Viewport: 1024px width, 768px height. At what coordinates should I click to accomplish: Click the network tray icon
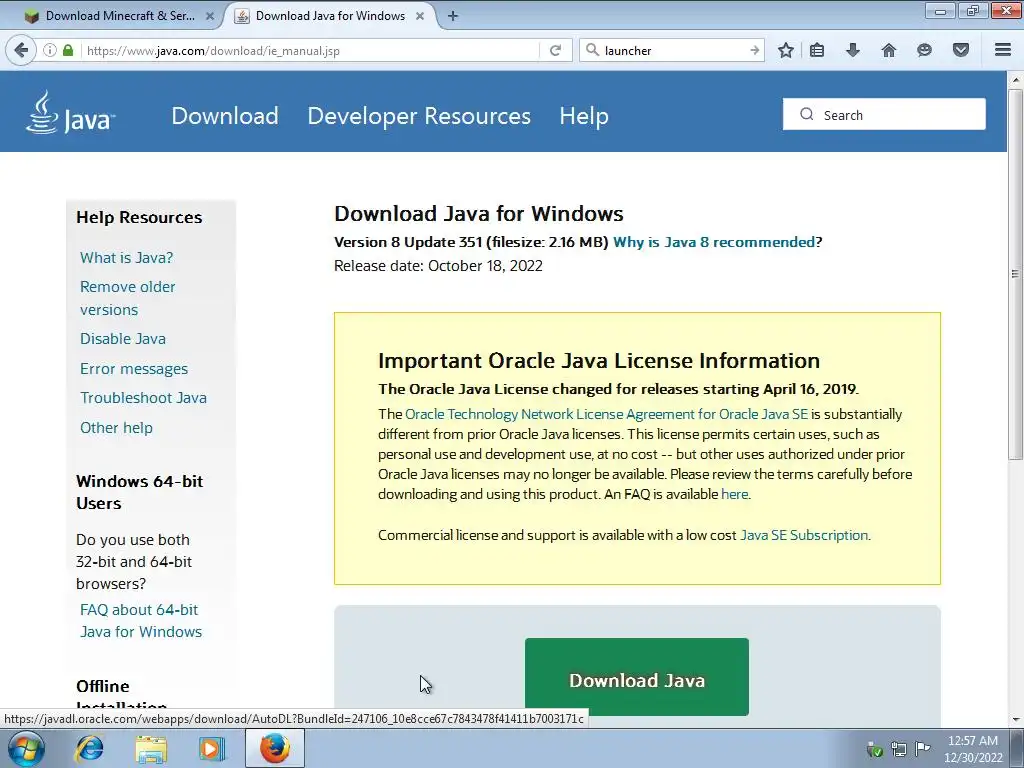pyautogui.click(x=899, y=748)
